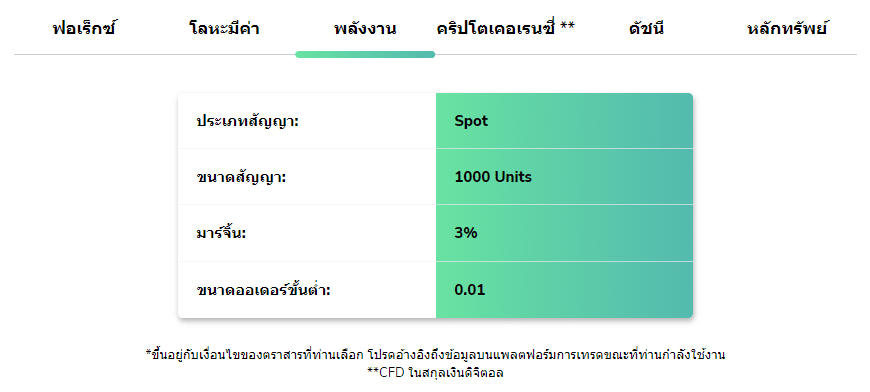Select the 1000 Units value

493,177
